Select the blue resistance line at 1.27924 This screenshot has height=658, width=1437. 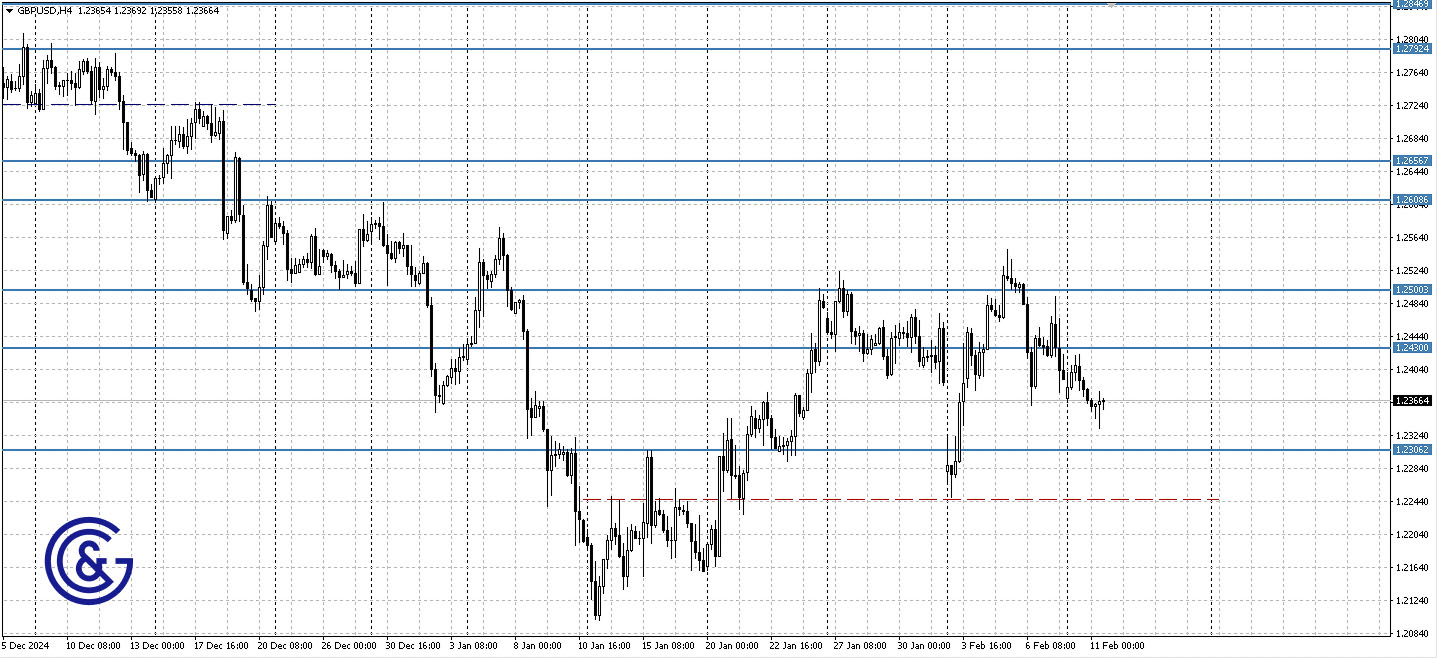(700, 47)
